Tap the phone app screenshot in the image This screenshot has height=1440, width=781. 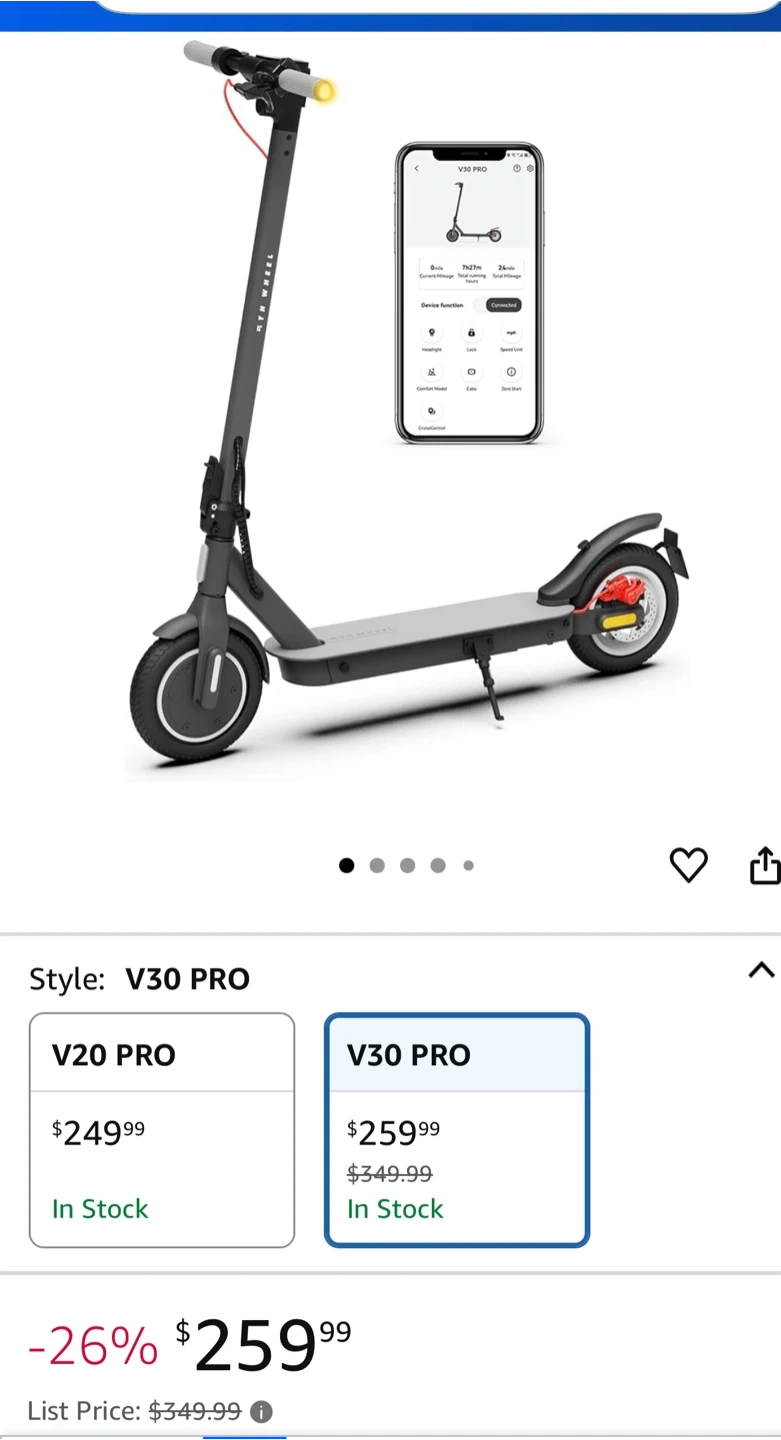(x=469, y=293)
